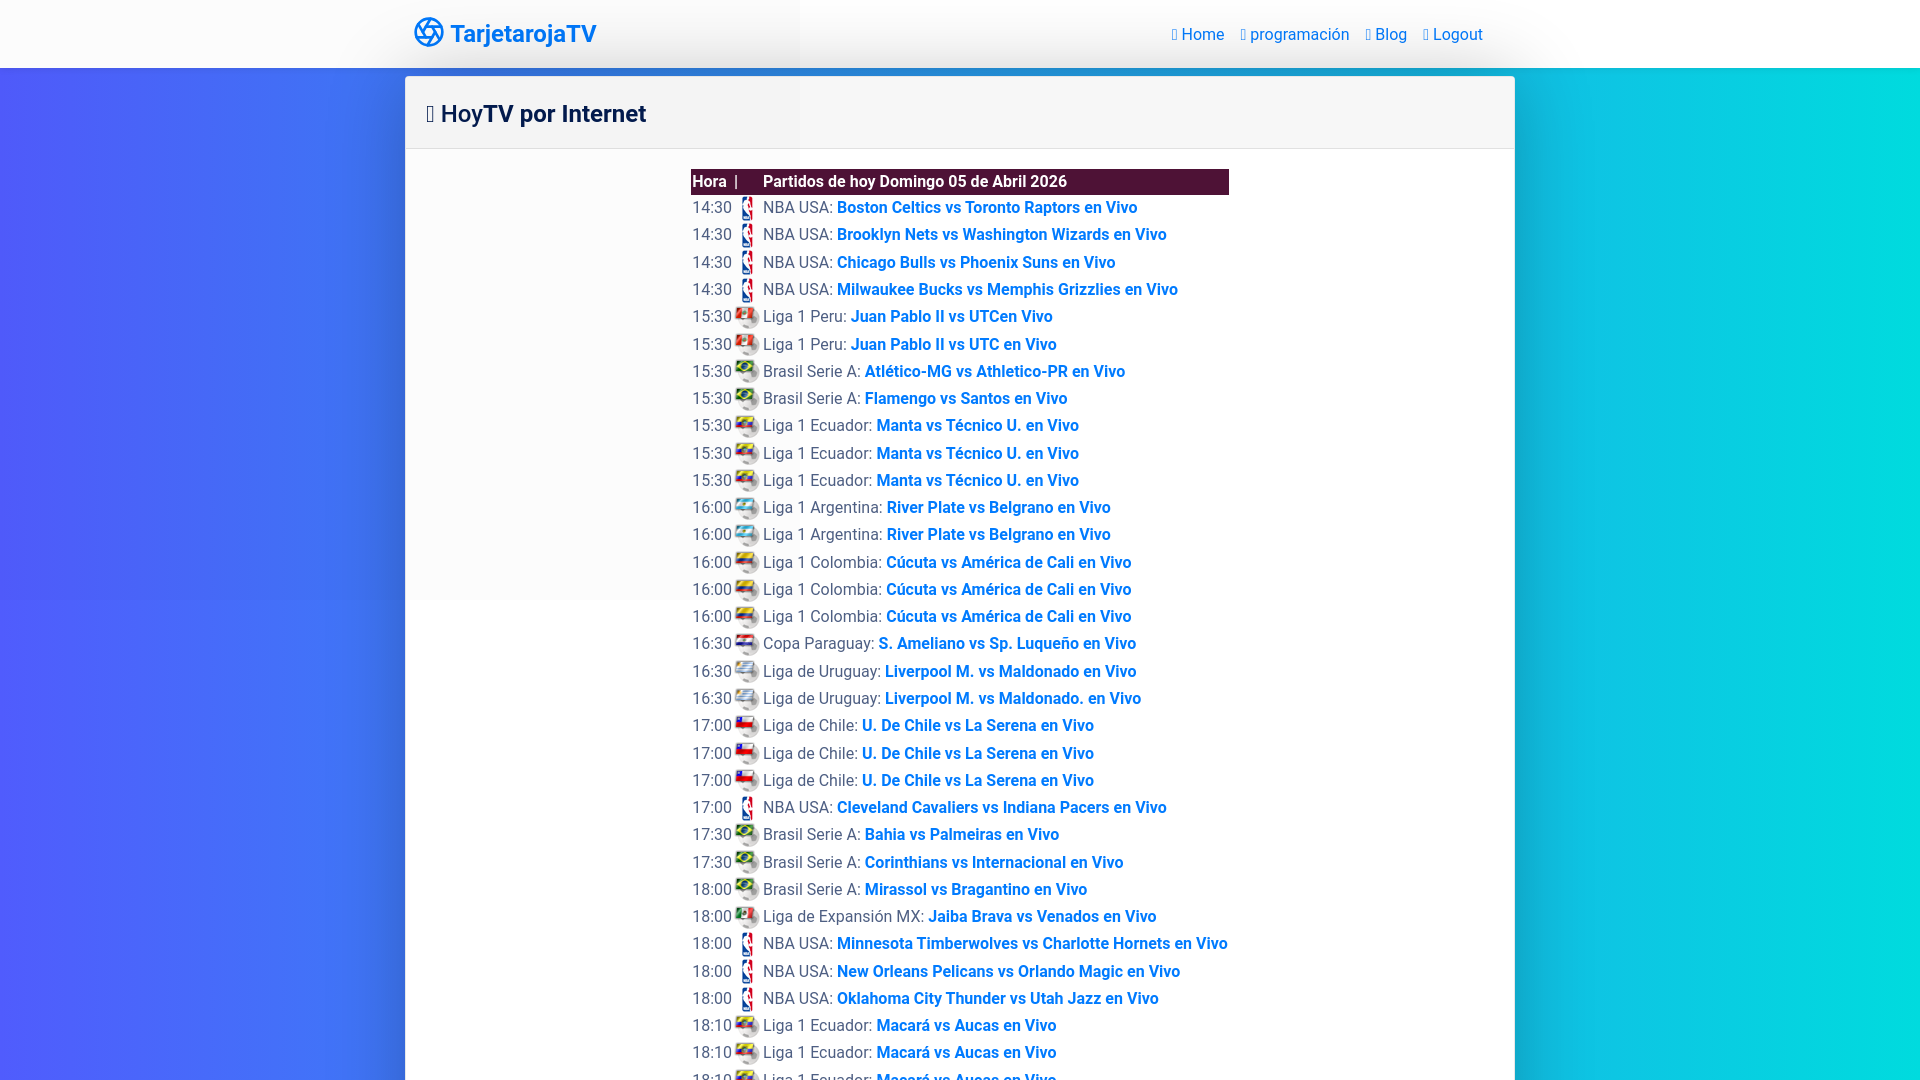The width and height of the screenshot is (1920, 1080).
Task: Open Liverpool M. vs Maldonado. en Vivo link
Action: (x=1012, y=699)
